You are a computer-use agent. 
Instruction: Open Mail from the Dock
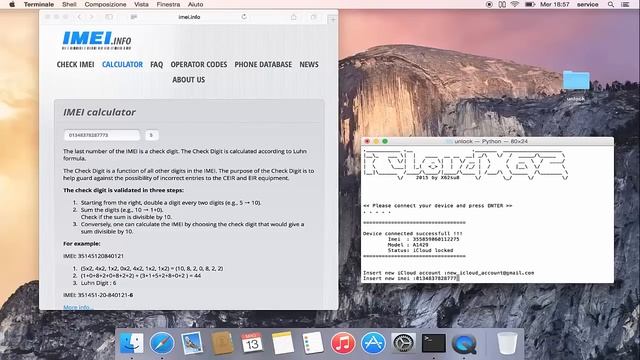tap(191, 343)
